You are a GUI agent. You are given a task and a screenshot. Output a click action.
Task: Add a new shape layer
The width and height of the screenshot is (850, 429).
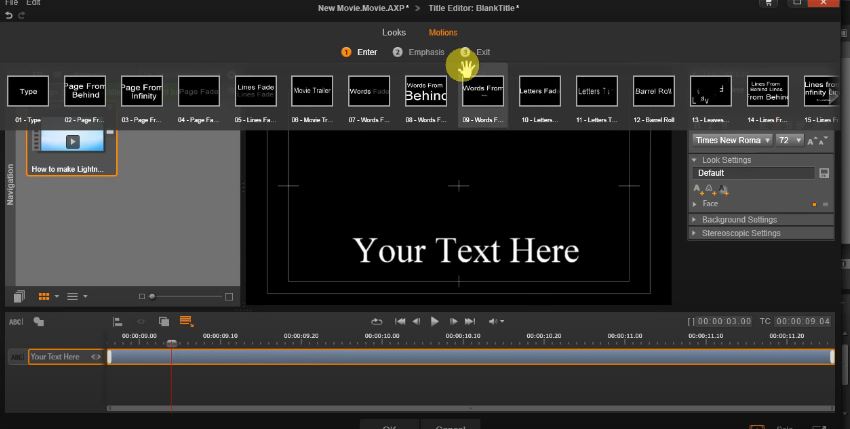(38, 322)
